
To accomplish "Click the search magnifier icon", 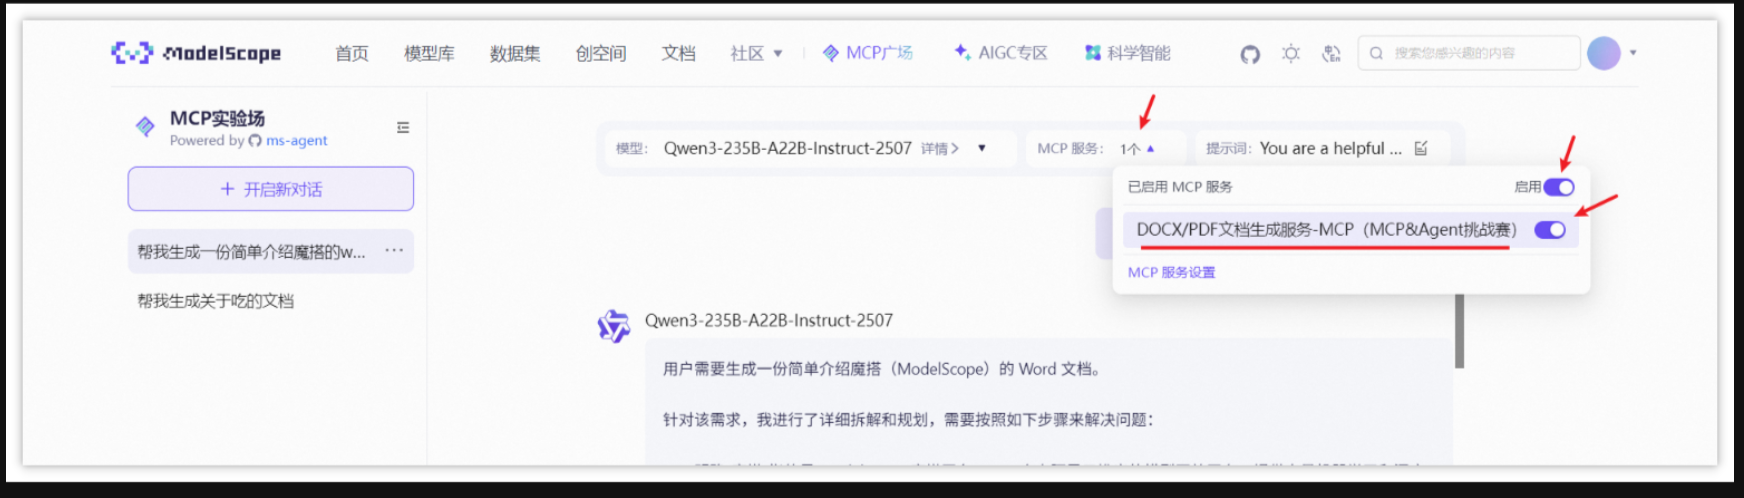I will [1377, 53].
